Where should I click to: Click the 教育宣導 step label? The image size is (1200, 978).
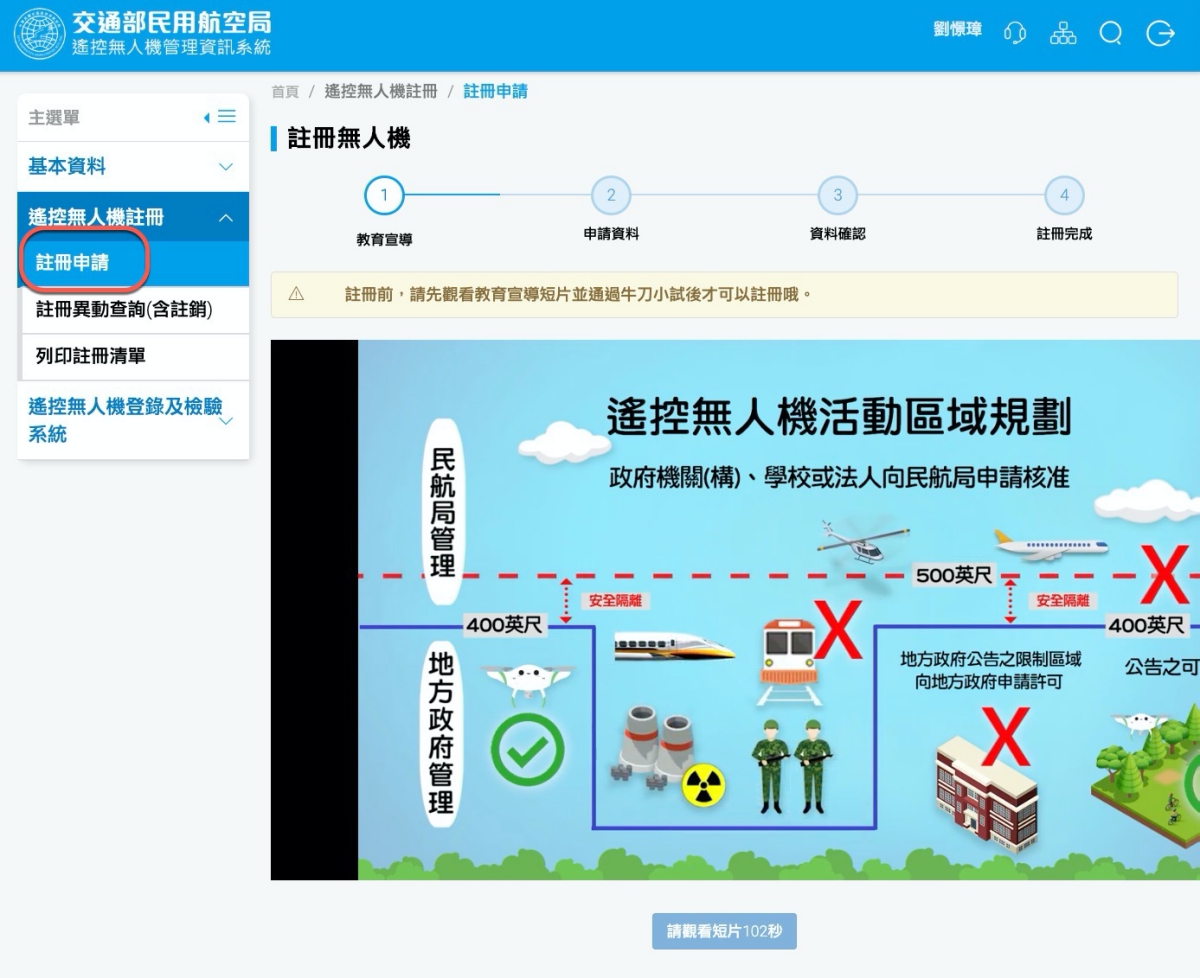pos(385,240)
